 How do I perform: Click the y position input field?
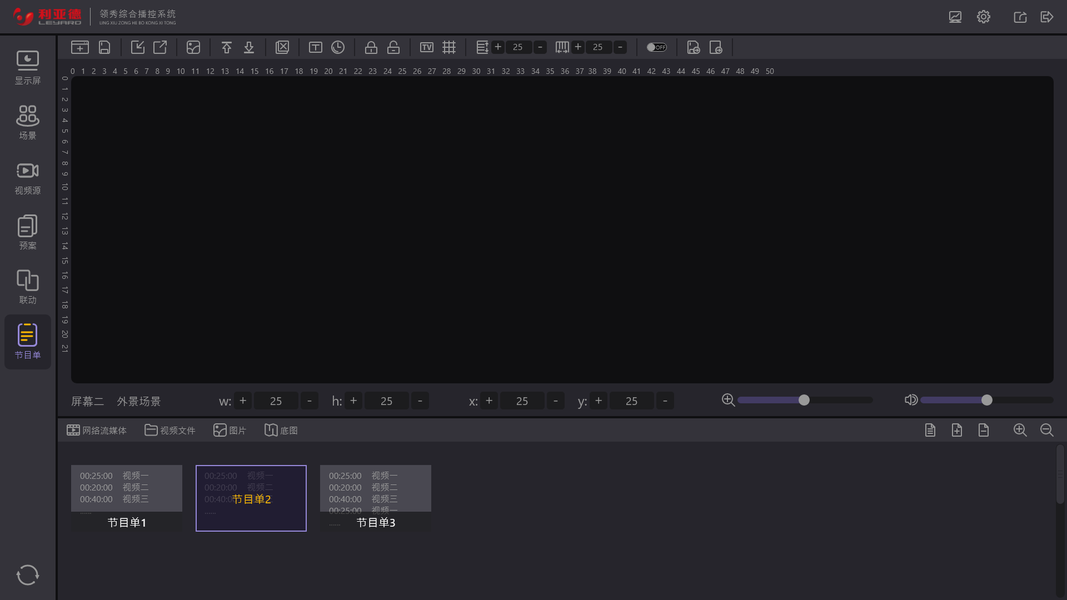631,401
